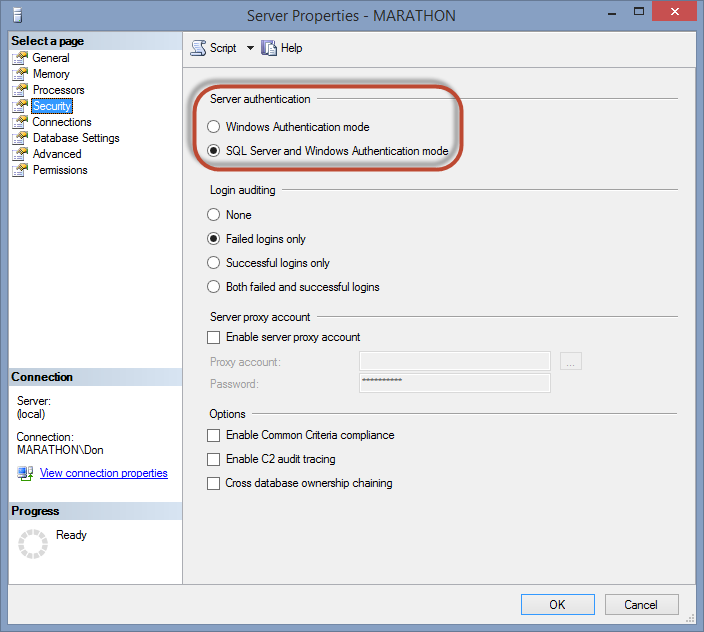
Task: Click the Permissions page icon
Action: point(20,170)
